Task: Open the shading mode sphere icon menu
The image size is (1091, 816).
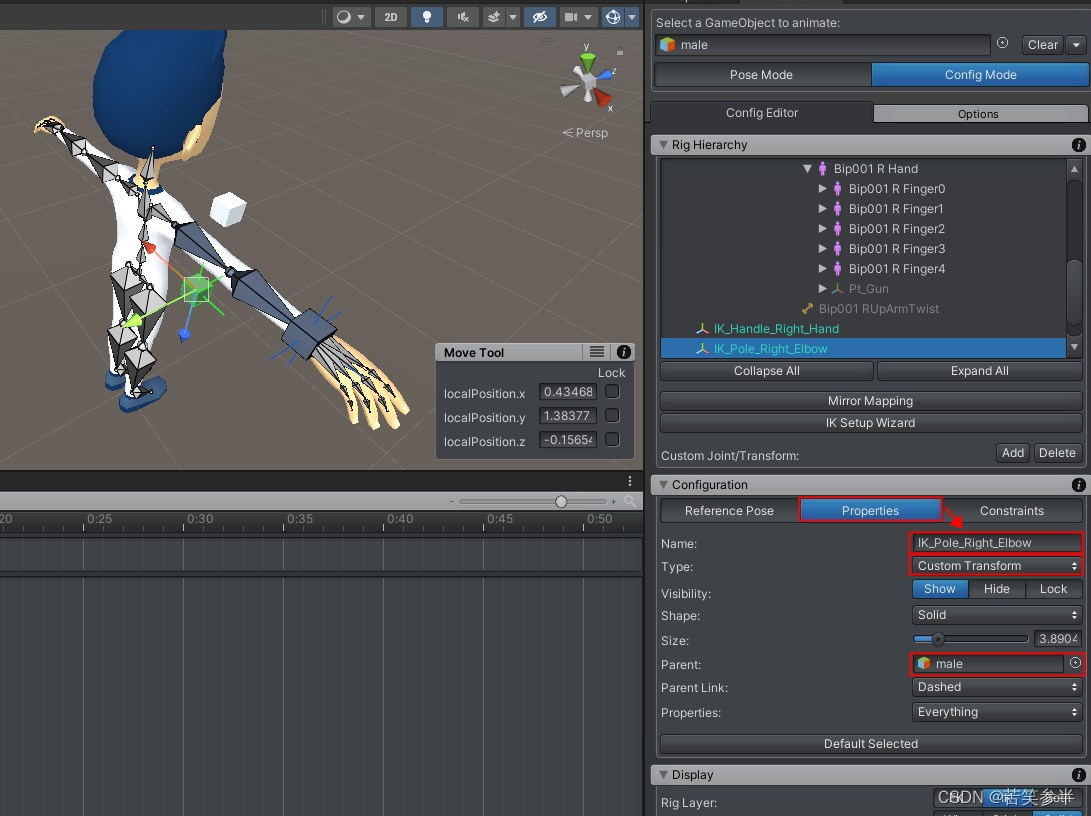Action: (x=345, y=17)
